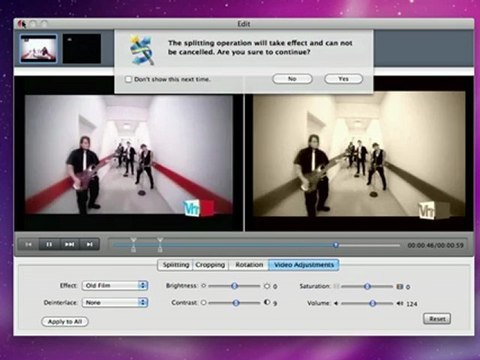This screenshot has width=480, height=360.
Task: Click the Brightness slider handle
Action: point(234,286)
